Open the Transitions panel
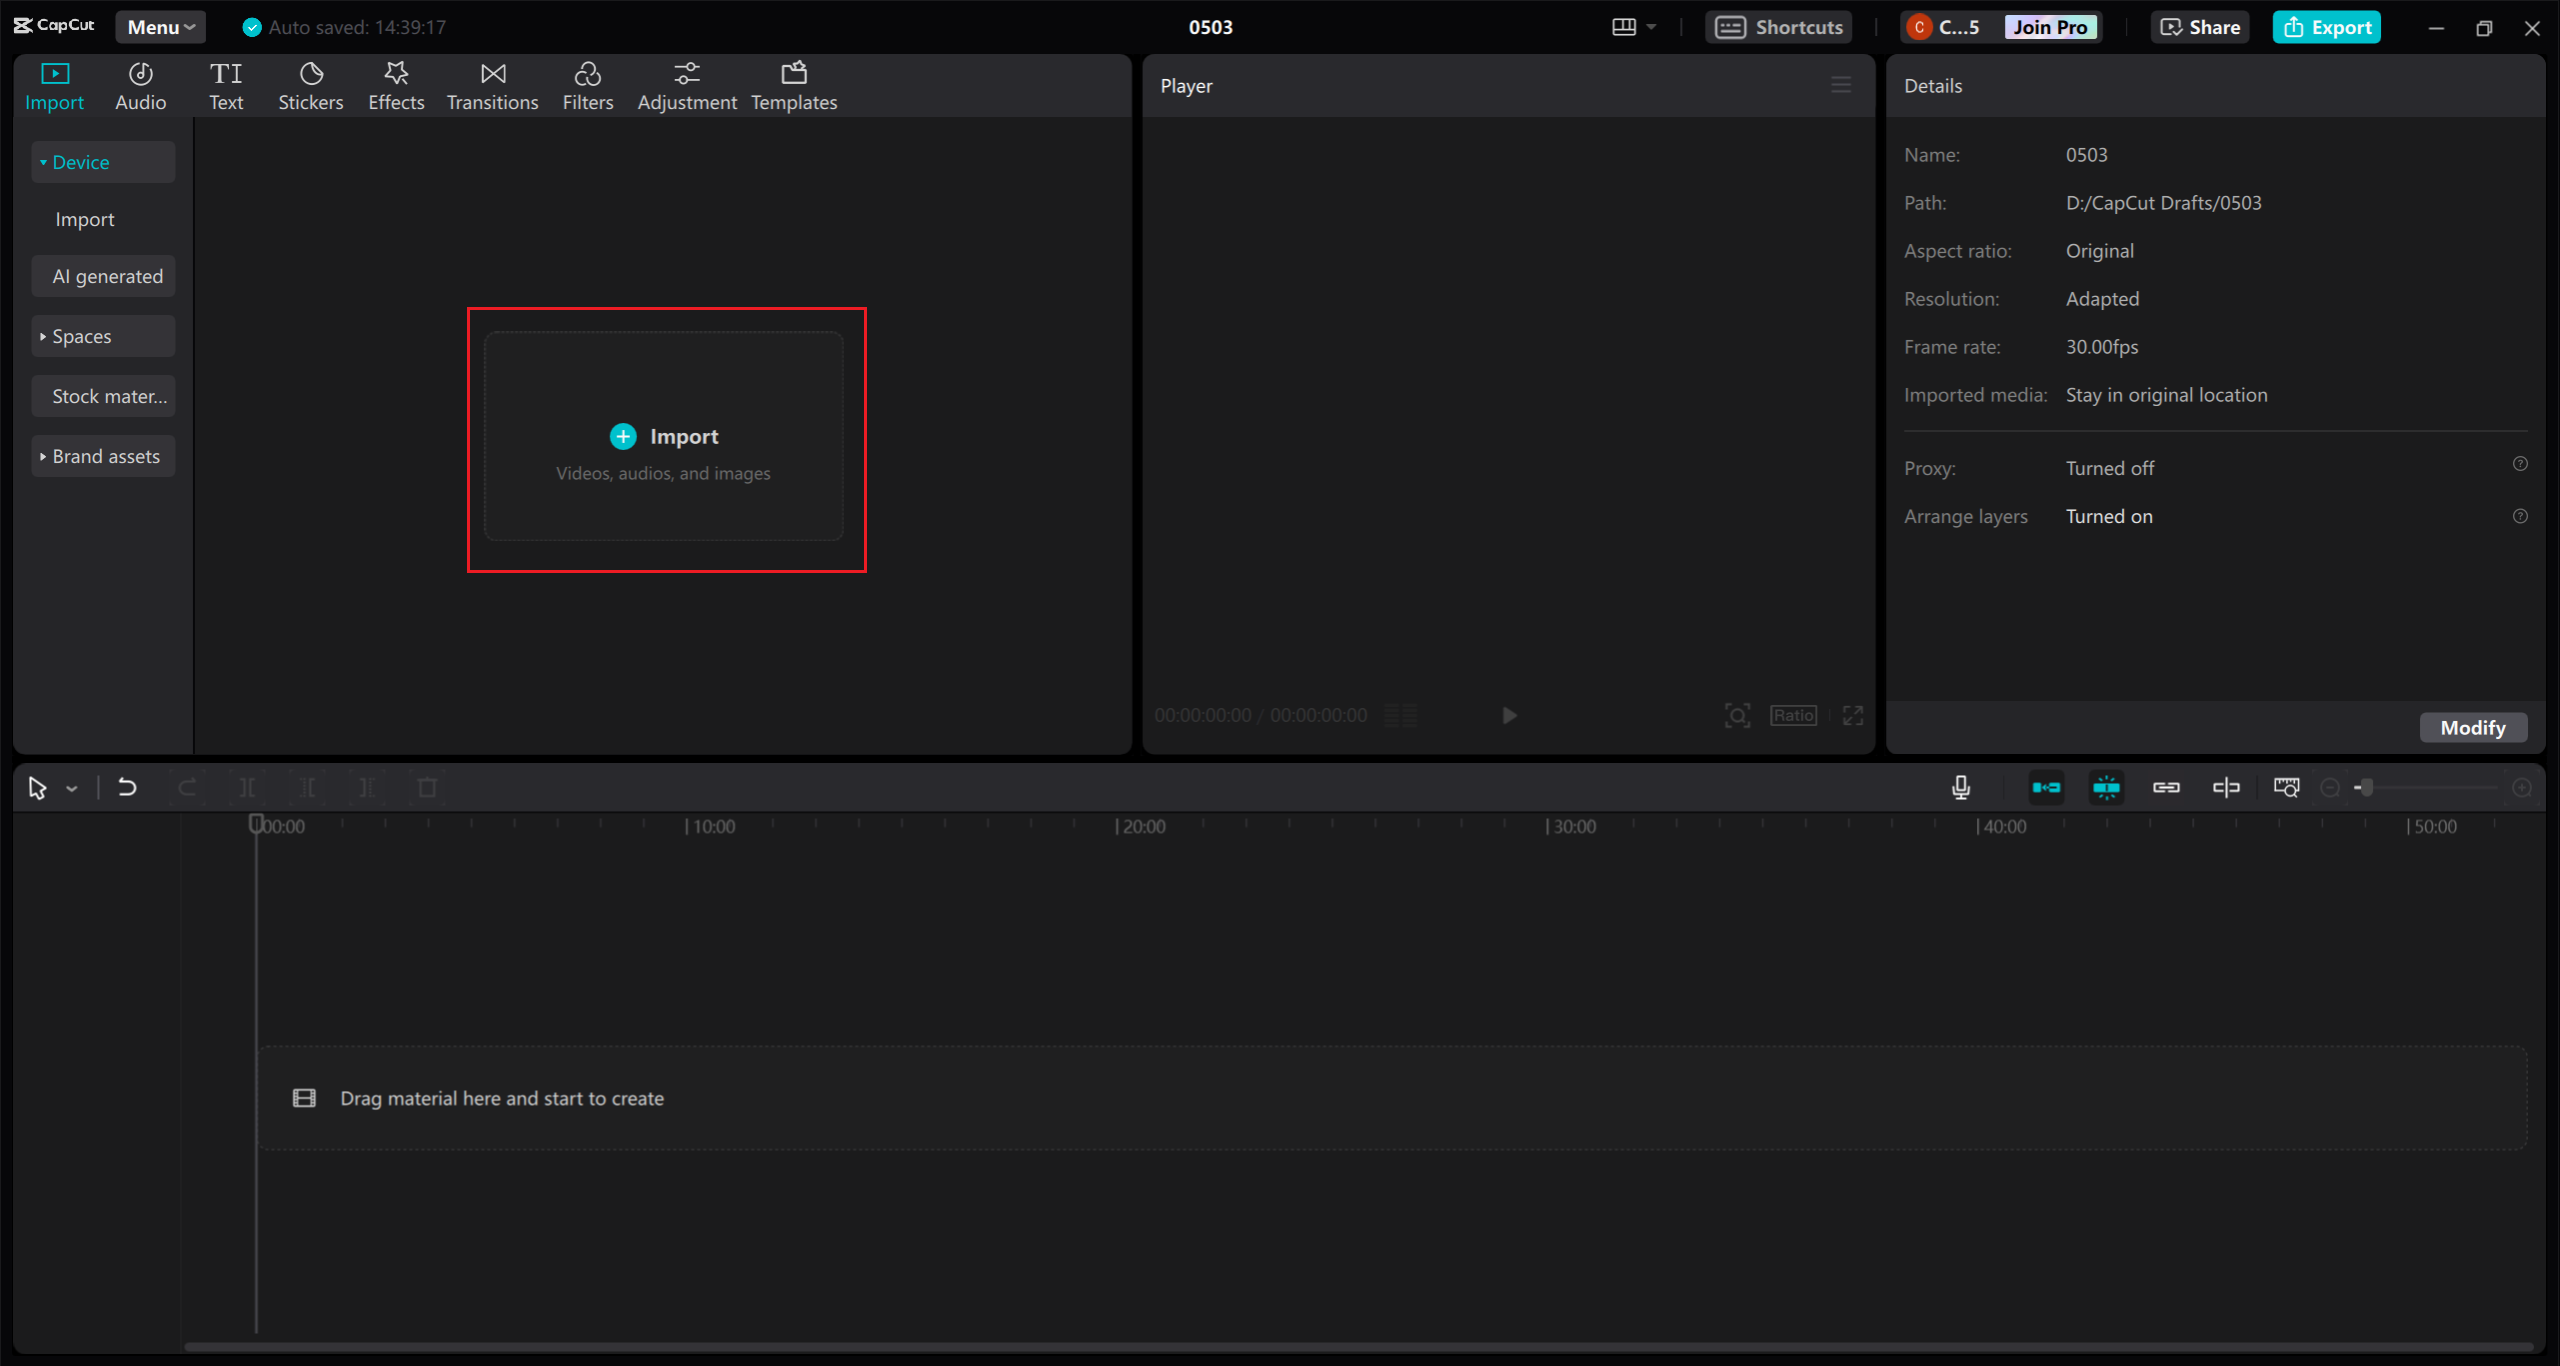Viewport: 2560px width, 1366px height. [492, 86]
